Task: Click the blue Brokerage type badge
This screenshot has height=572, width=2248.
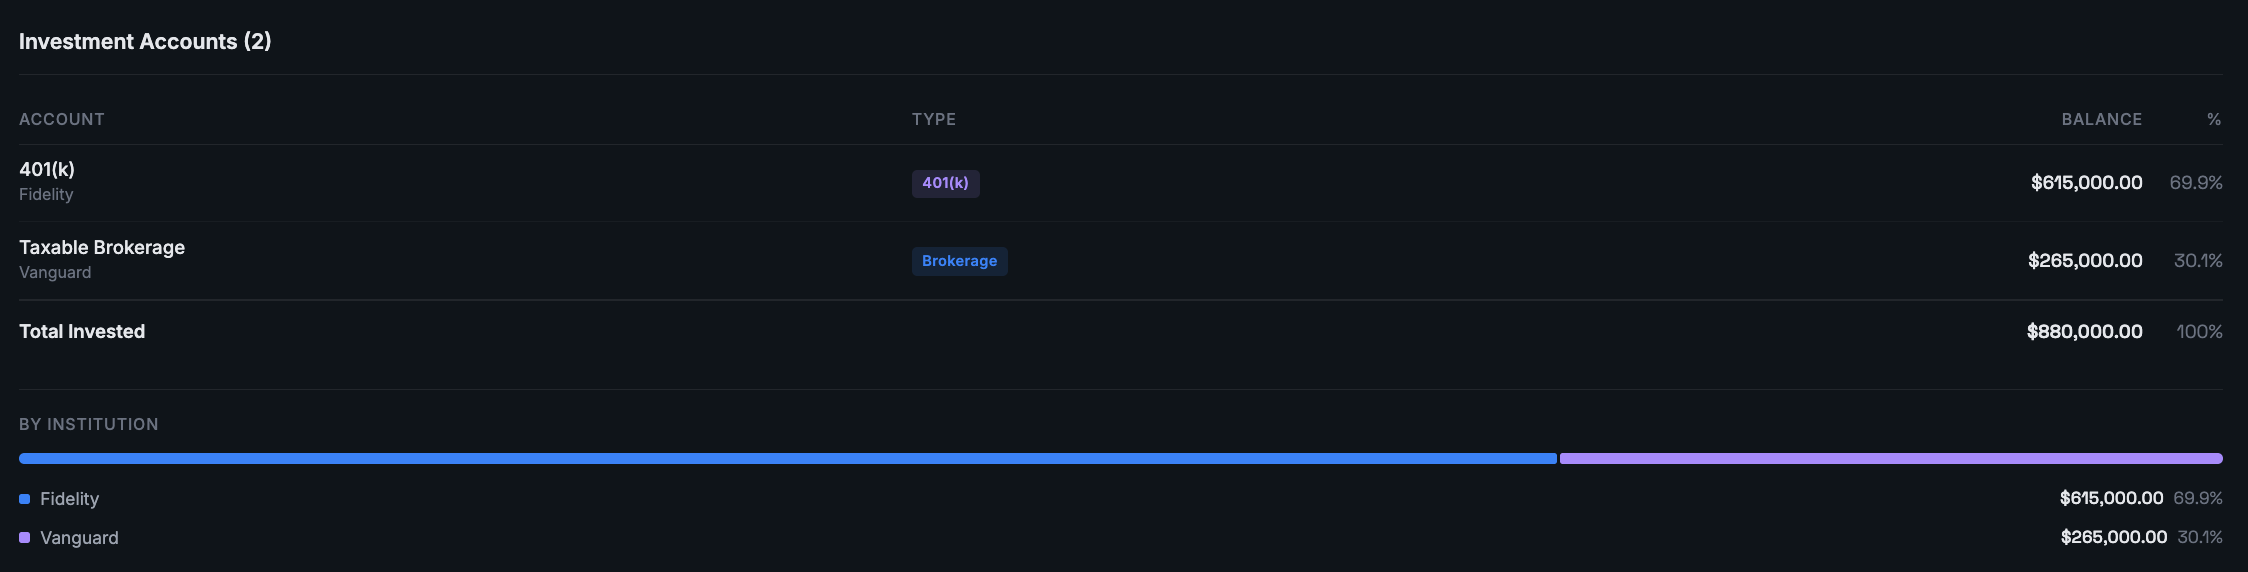Action: [x=959, y=261]
